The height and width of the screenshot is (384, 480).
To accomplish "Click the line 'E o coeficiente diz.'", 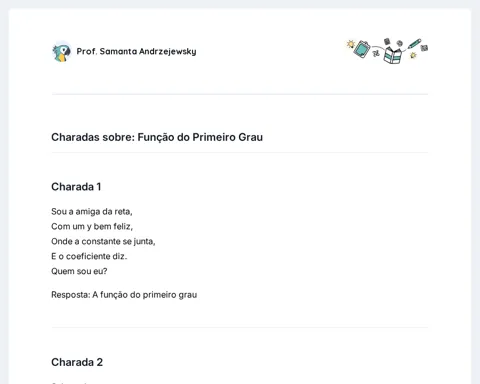I will 89,256.
